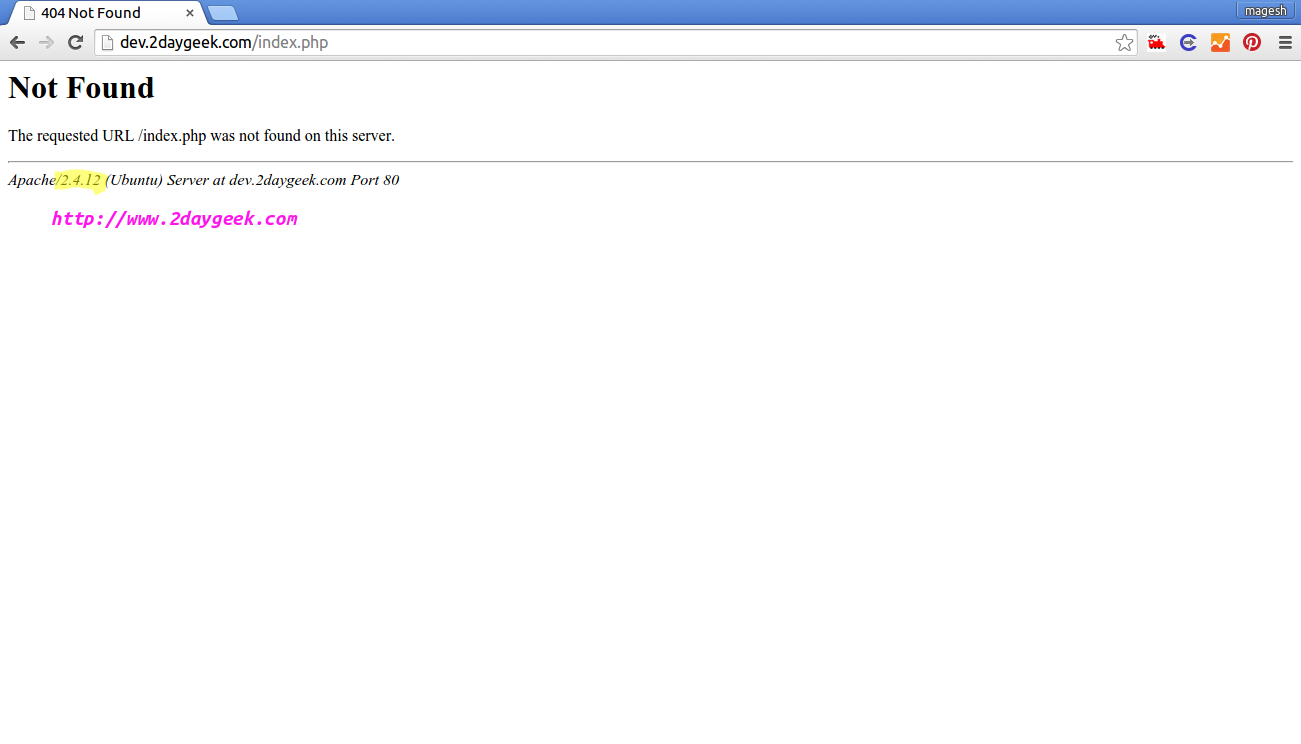Click the requested URL error message
Viewport: 1301px width, 744px height.
201,136
